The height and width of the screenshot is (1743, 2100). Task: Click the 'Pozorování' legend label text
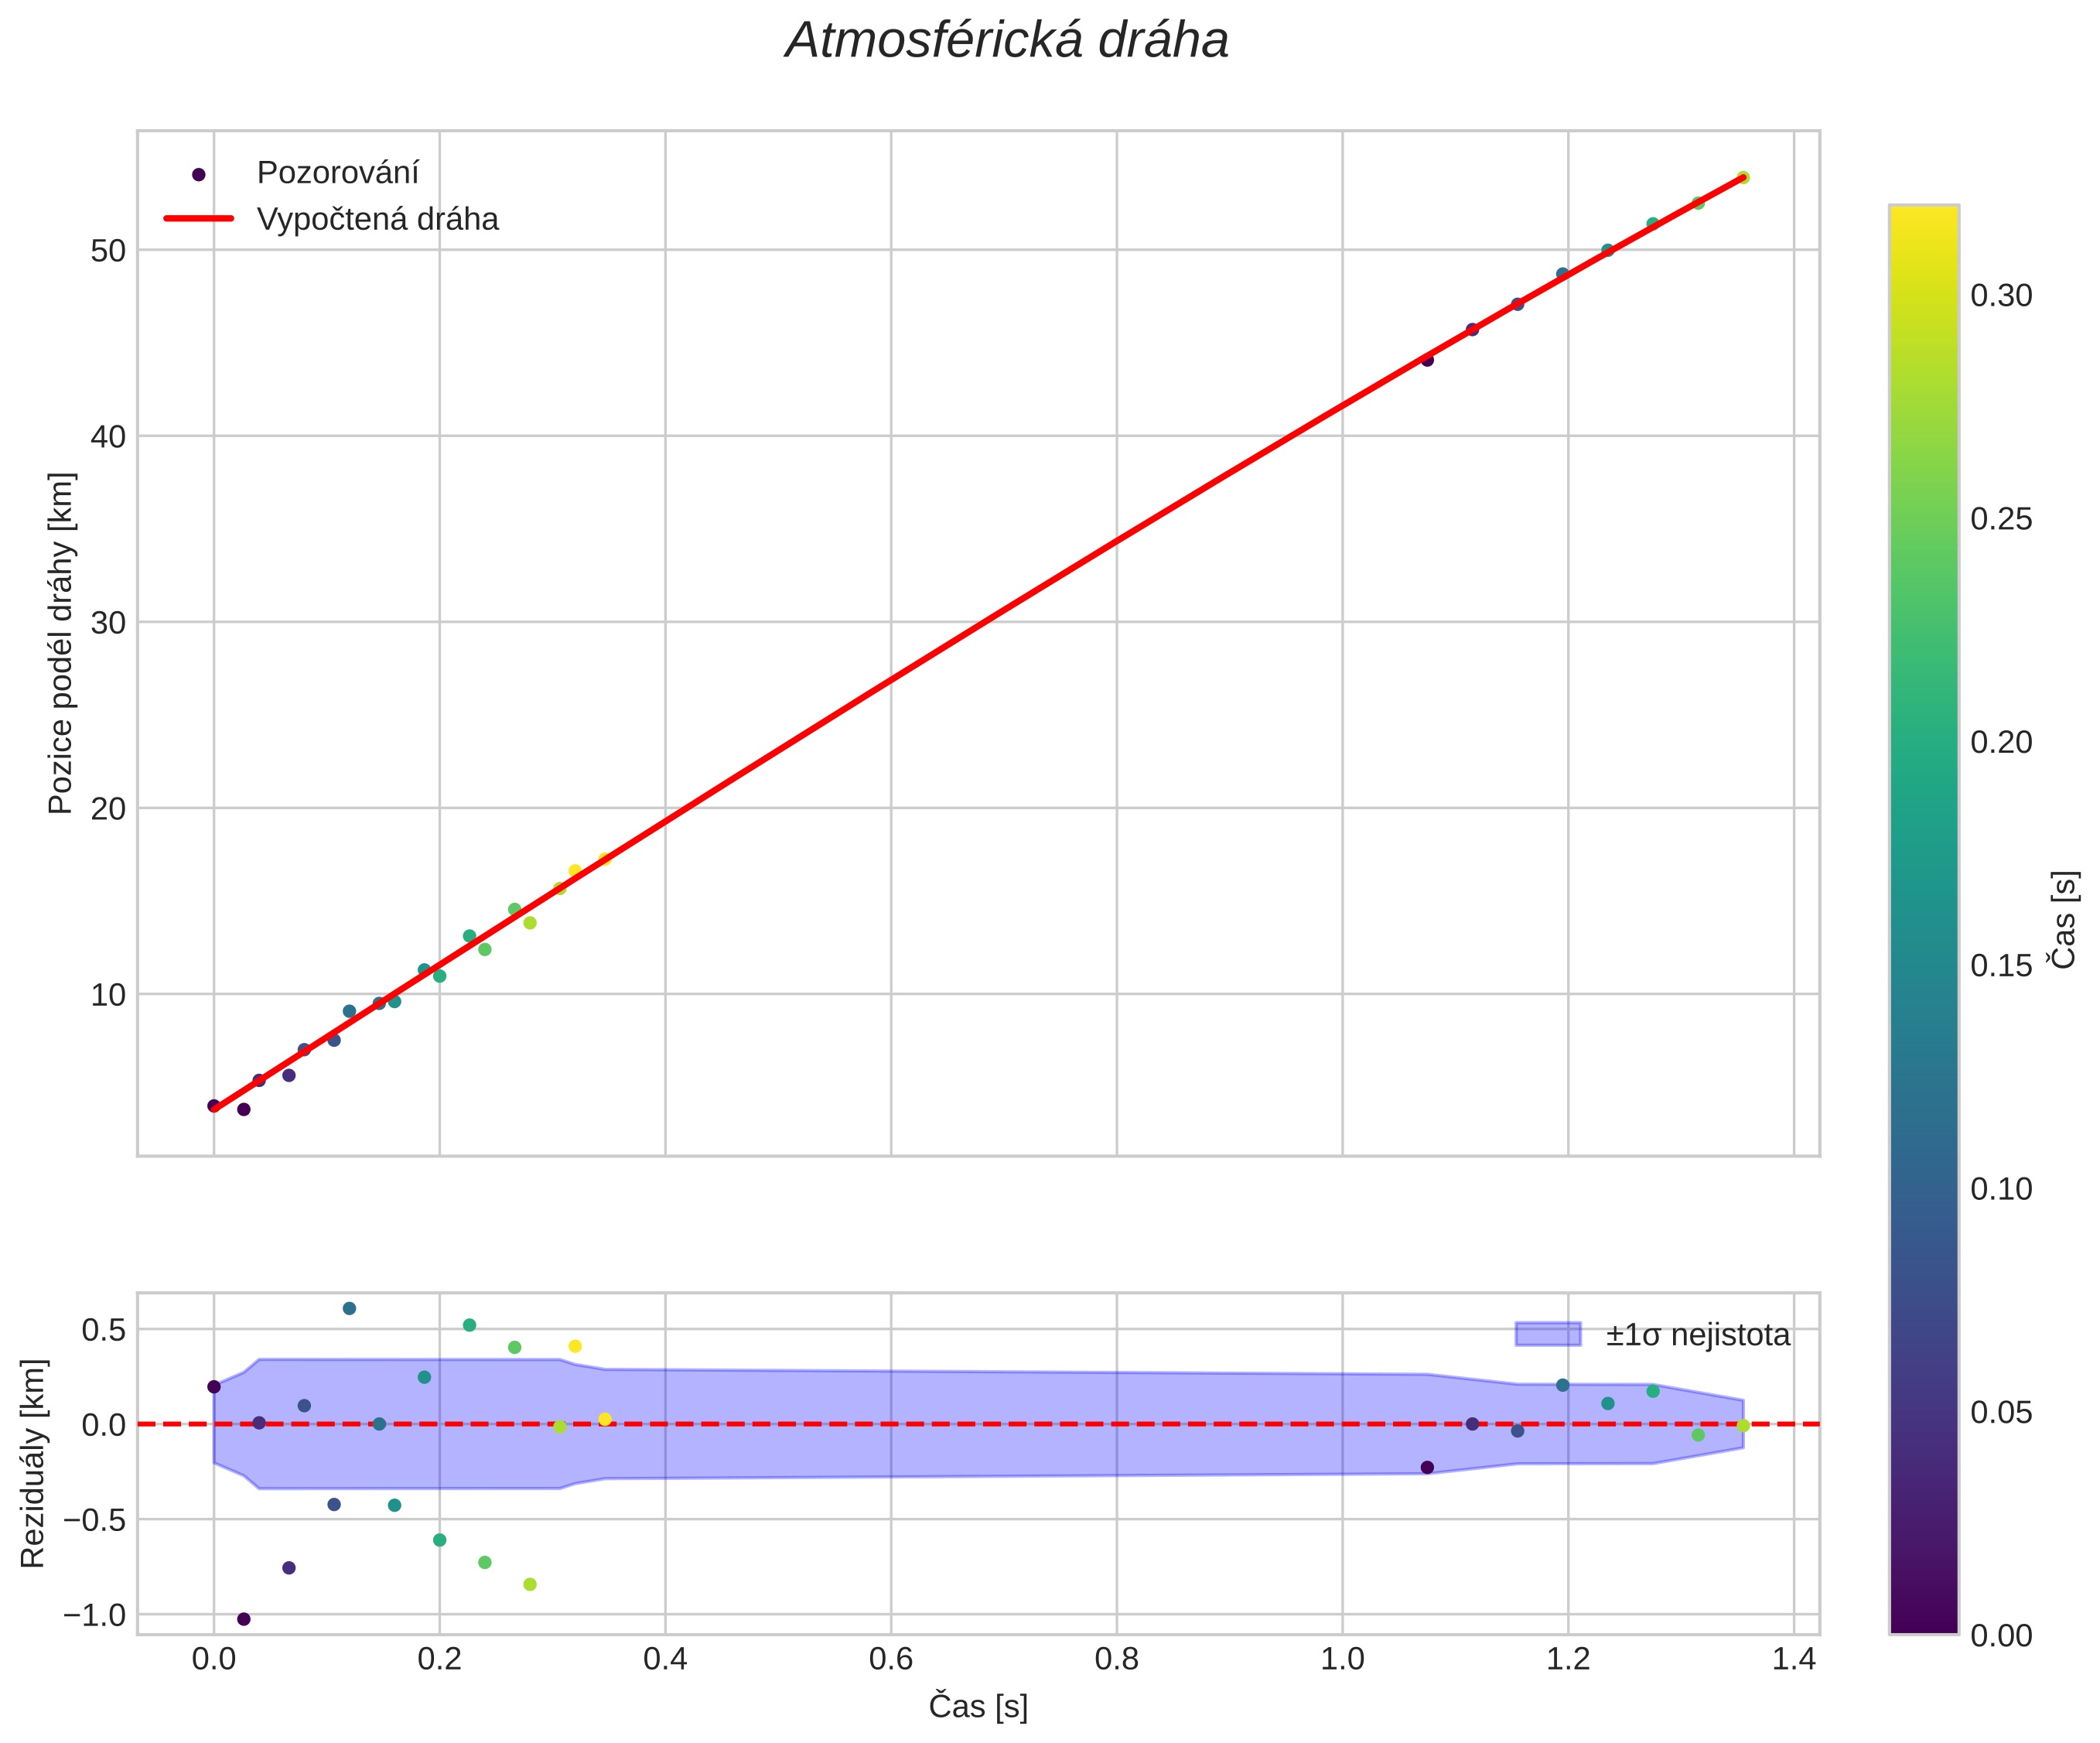tap(337, 173)
